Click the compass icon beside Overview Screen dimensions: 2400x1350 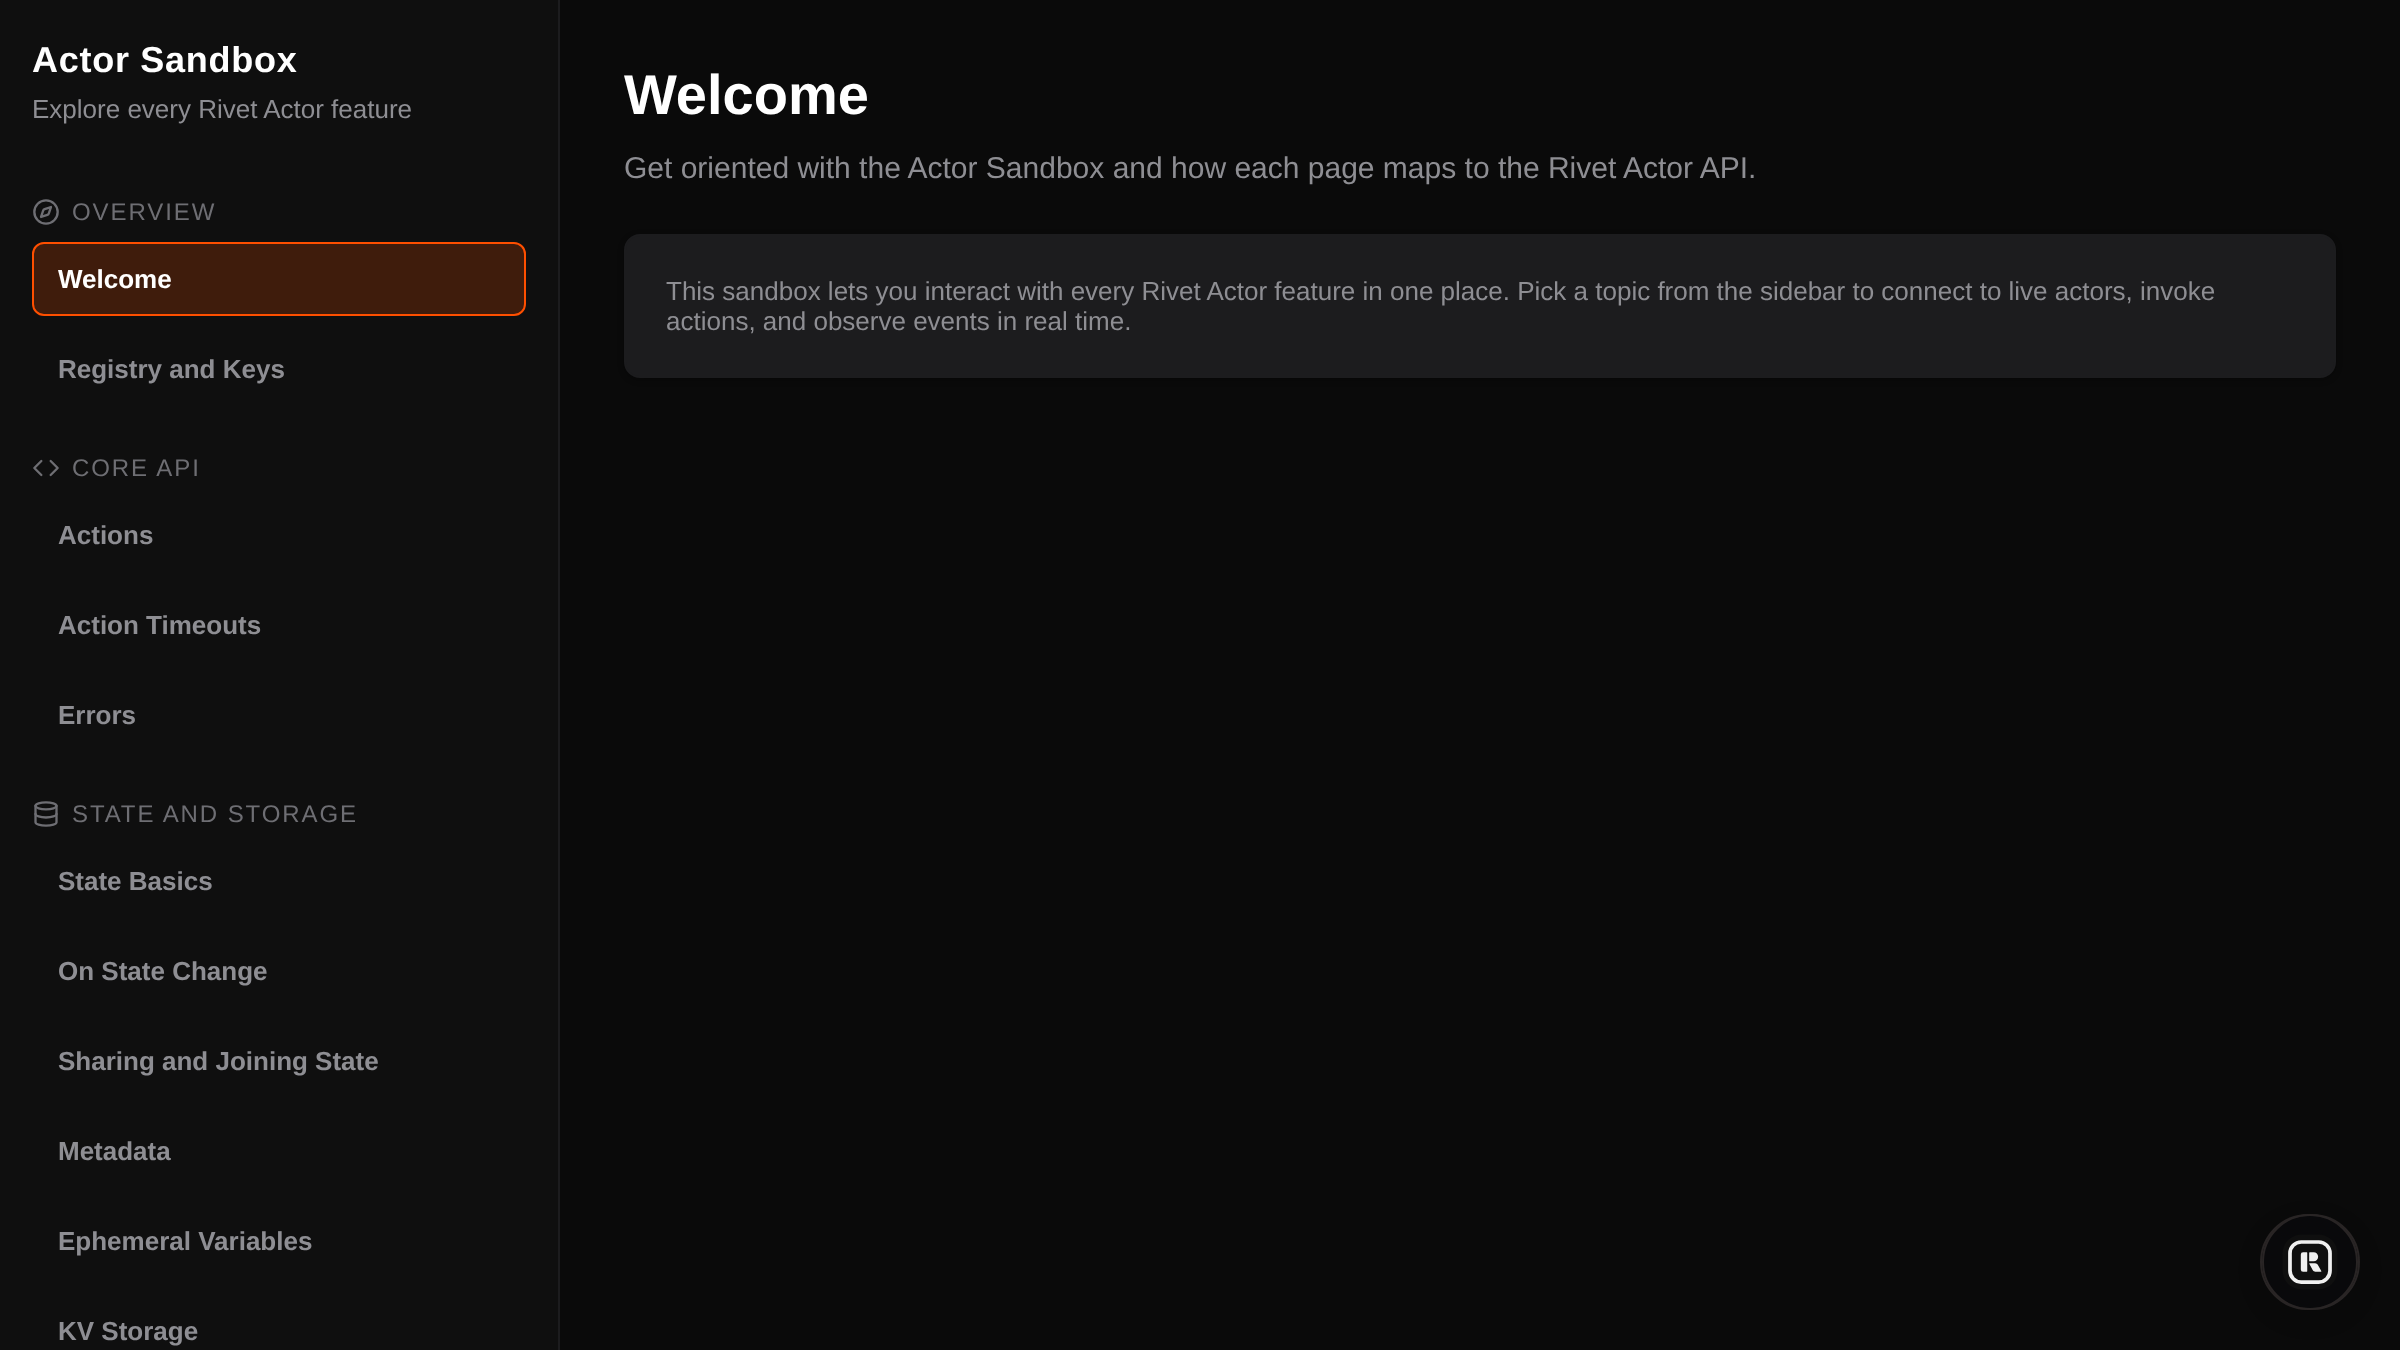(x=46, y=212)
